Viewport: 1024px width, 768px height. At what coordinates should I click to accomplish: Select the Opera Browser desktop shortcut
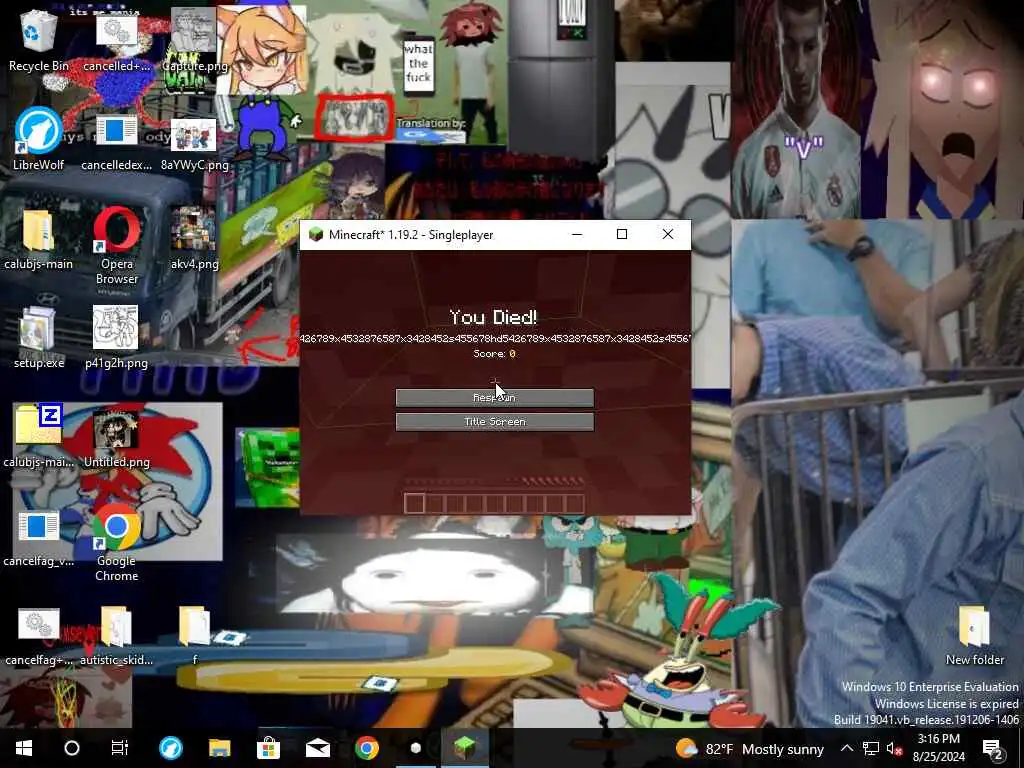[x=117, y=245]
